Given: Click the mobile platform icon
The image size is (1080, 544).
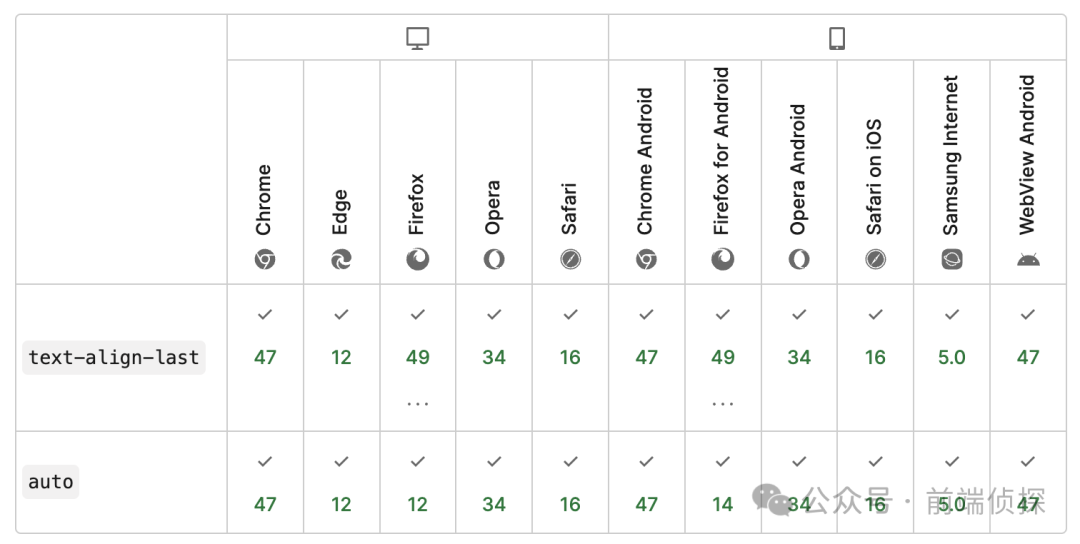Looking at the screenshot, I should click(837, 38).
